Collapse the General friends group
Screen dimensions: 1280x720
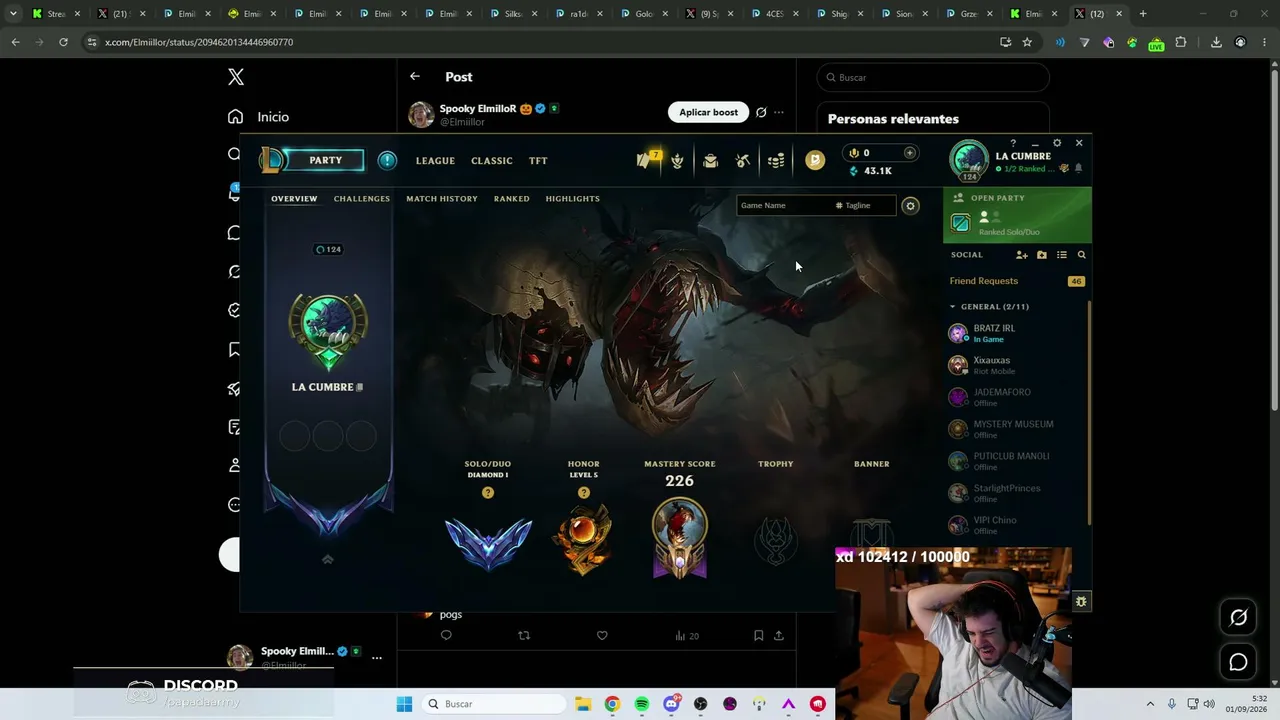pyautogui.click(x=952, y=307)
